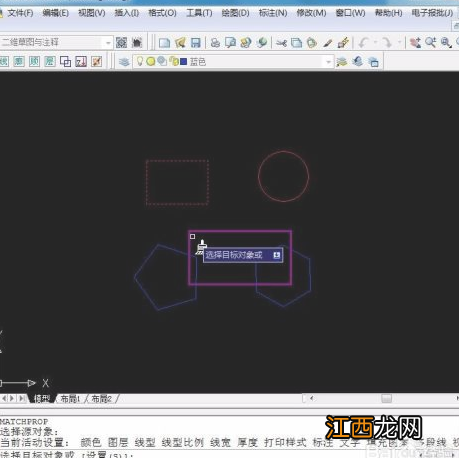459x458 pixels.
Task: Expand the Redo history dropdown arrow
Action: (x=399, y=43)
